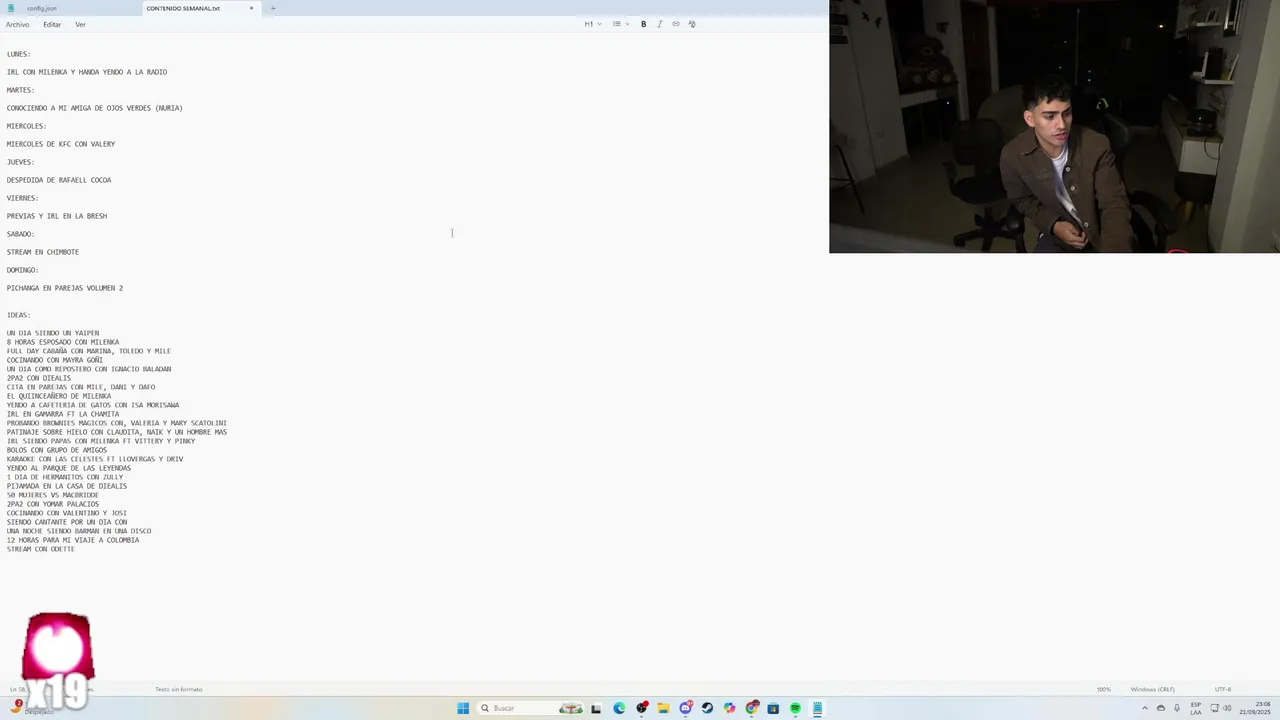Open the list style dropdown
This screenshot has width=1280, height=720.
[621, 24]
